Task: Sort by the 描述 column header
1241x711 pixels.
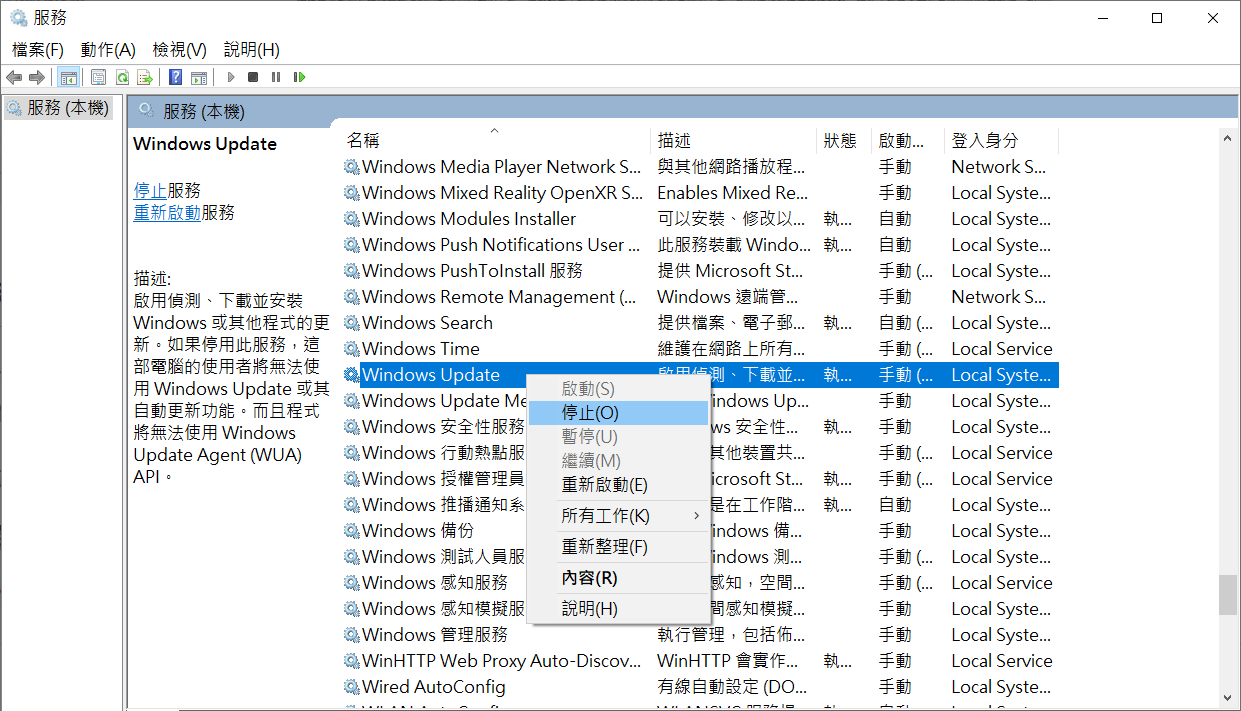Action: point(734,141)
